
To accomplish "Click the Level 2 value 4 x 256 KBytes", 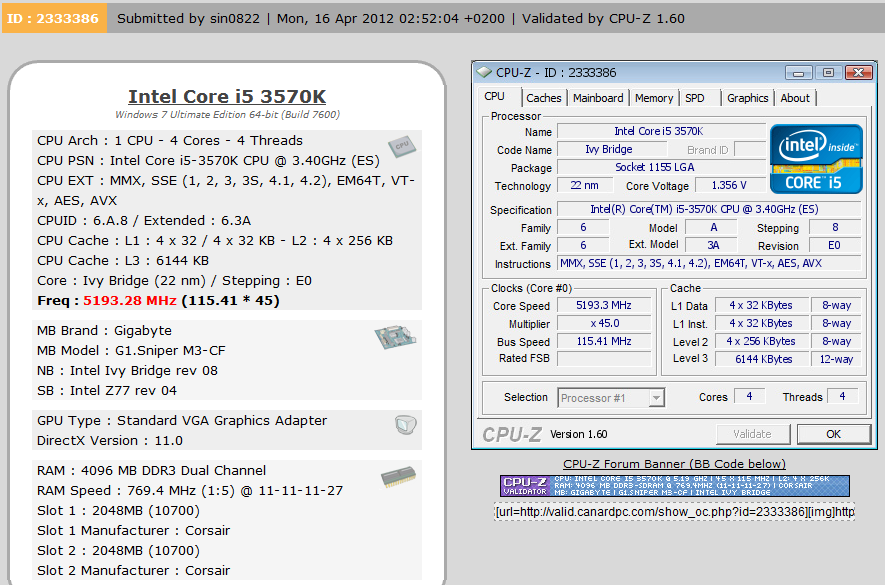I will 761,342.
